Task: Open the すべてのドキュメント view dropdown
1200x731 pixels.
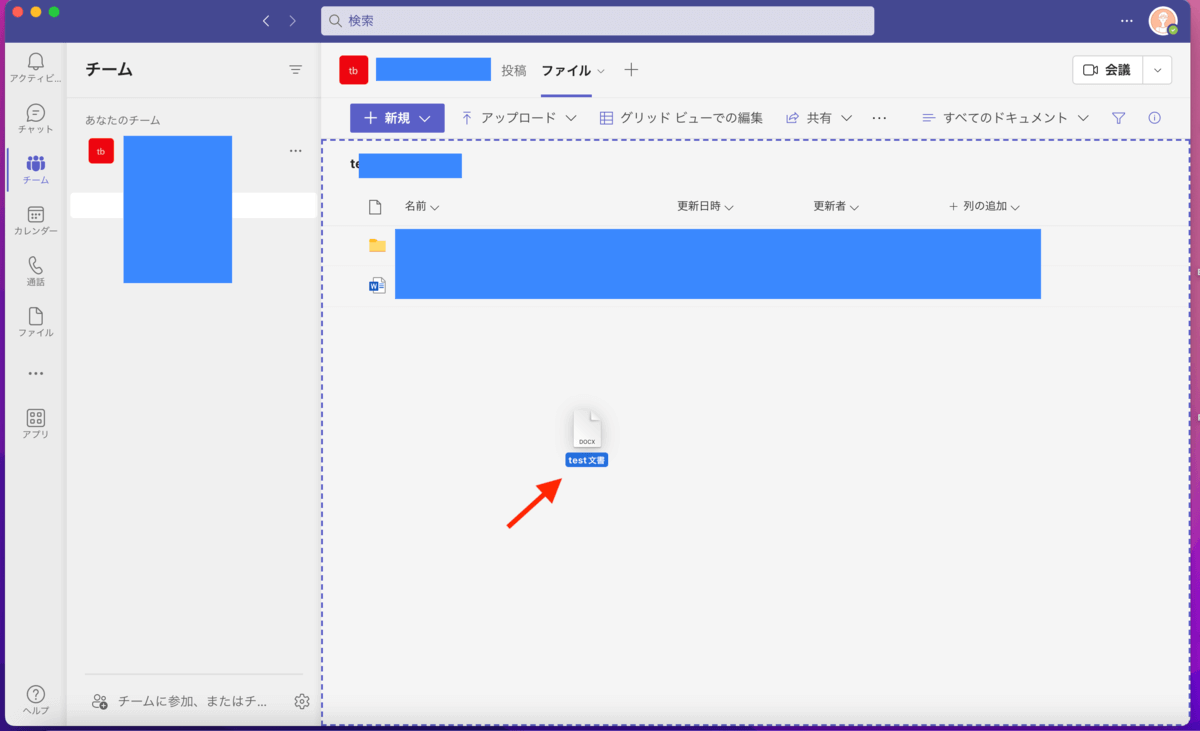Action: point(1005,118)
